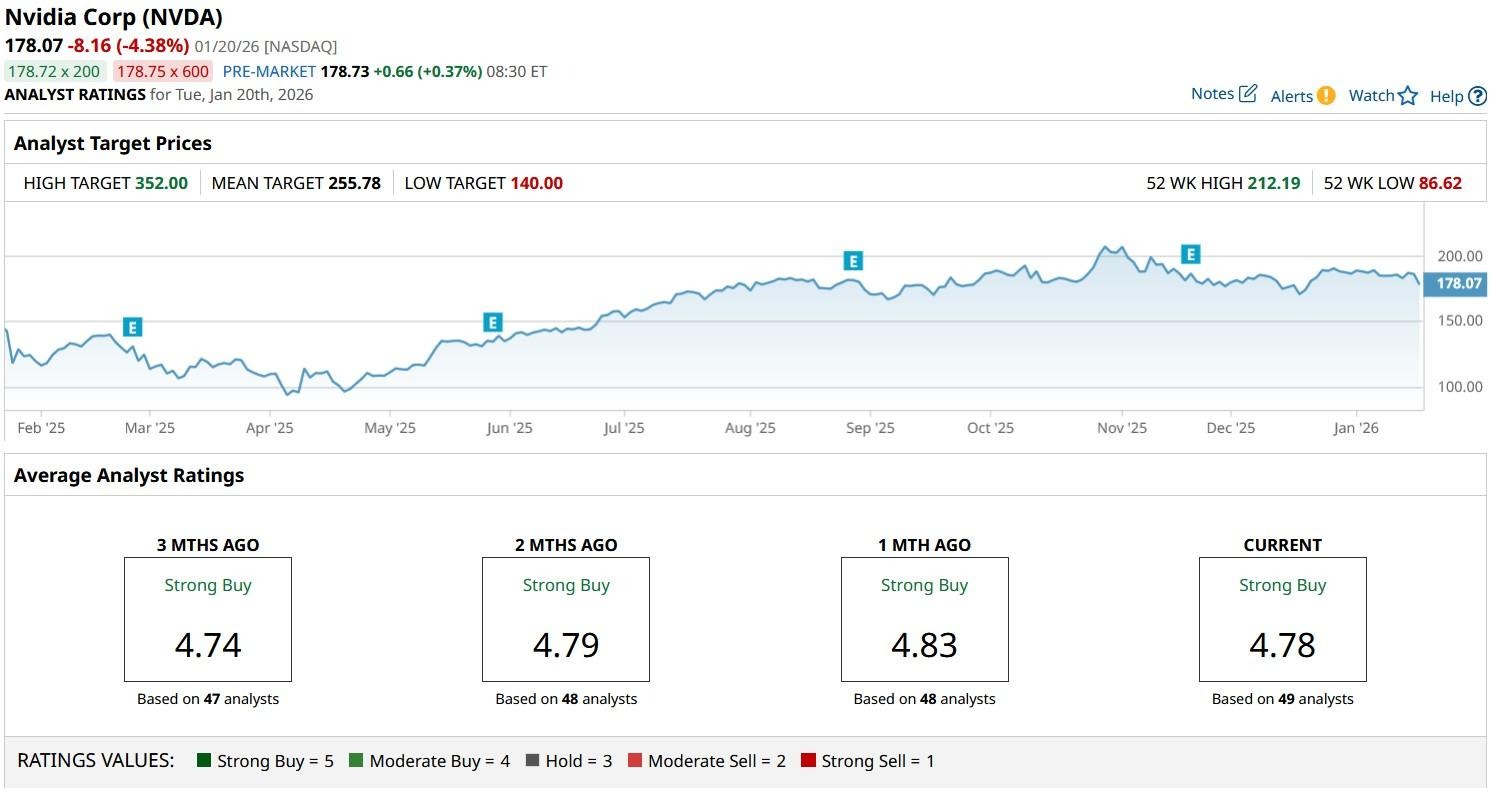Click the gray Hold legend swatch
This screenshot has height=799, width=1495.
coord(532,761)
